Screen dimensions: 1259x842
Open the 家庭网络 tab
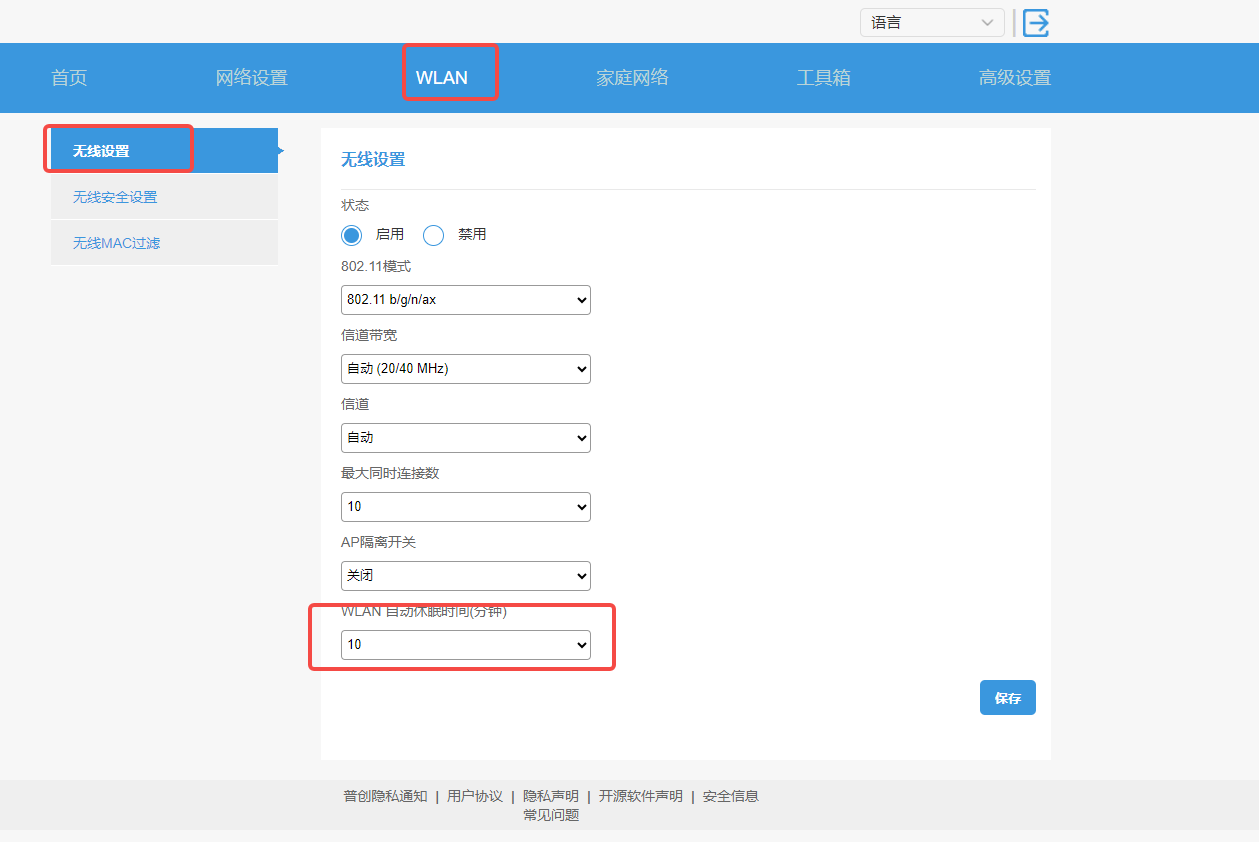coord(632,78)
